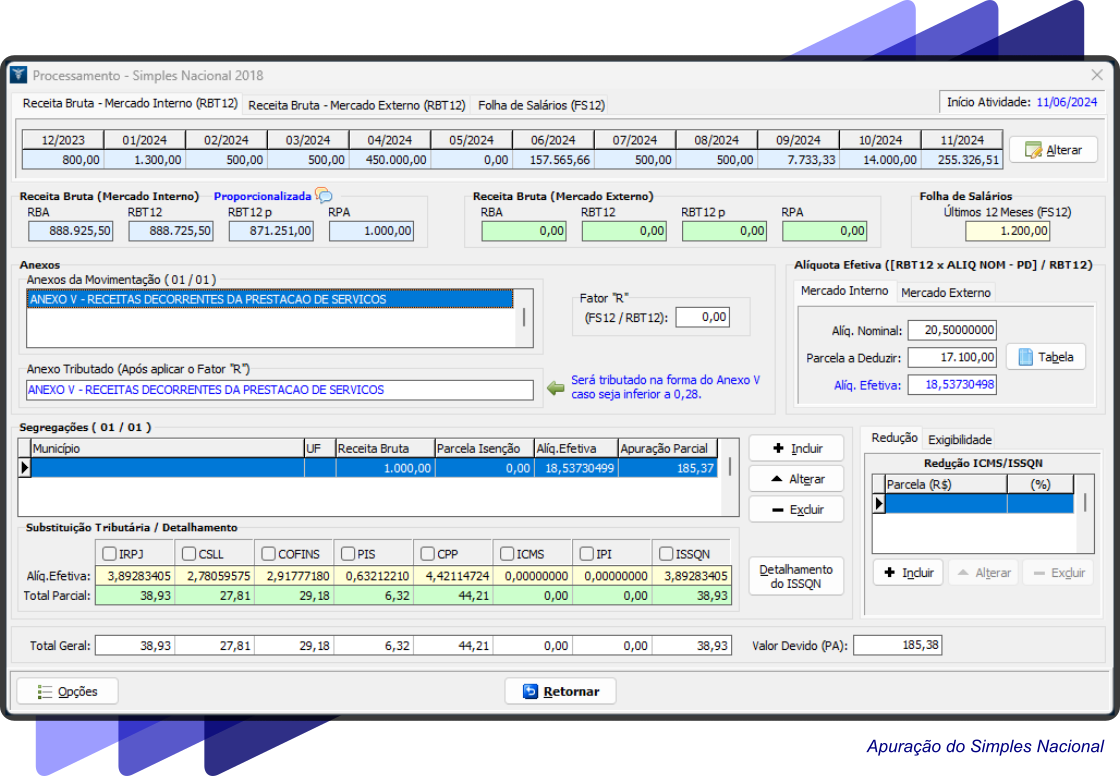Viewport: 1120px width, 776px height.
Task: Click the Fator R input field
Action: coord(702,317)
